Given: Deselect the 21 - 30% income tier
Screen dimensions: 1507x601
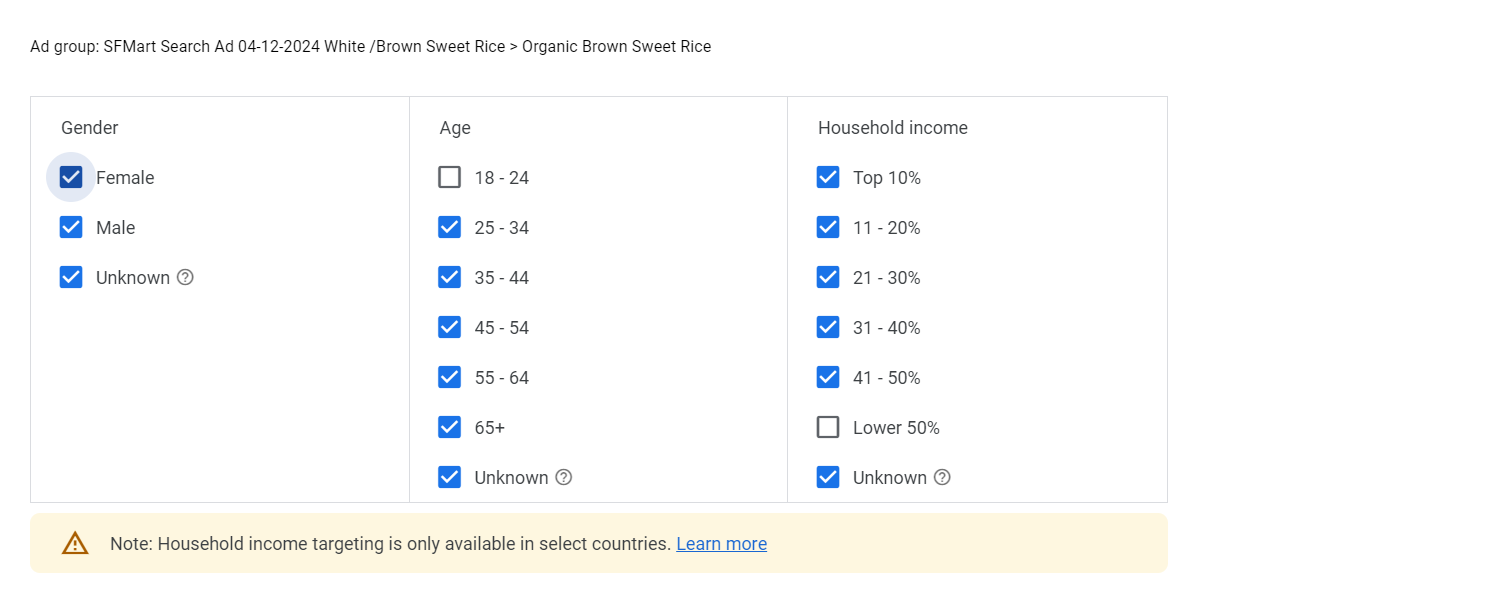Looking at the screenshot, I should (828, 278).
